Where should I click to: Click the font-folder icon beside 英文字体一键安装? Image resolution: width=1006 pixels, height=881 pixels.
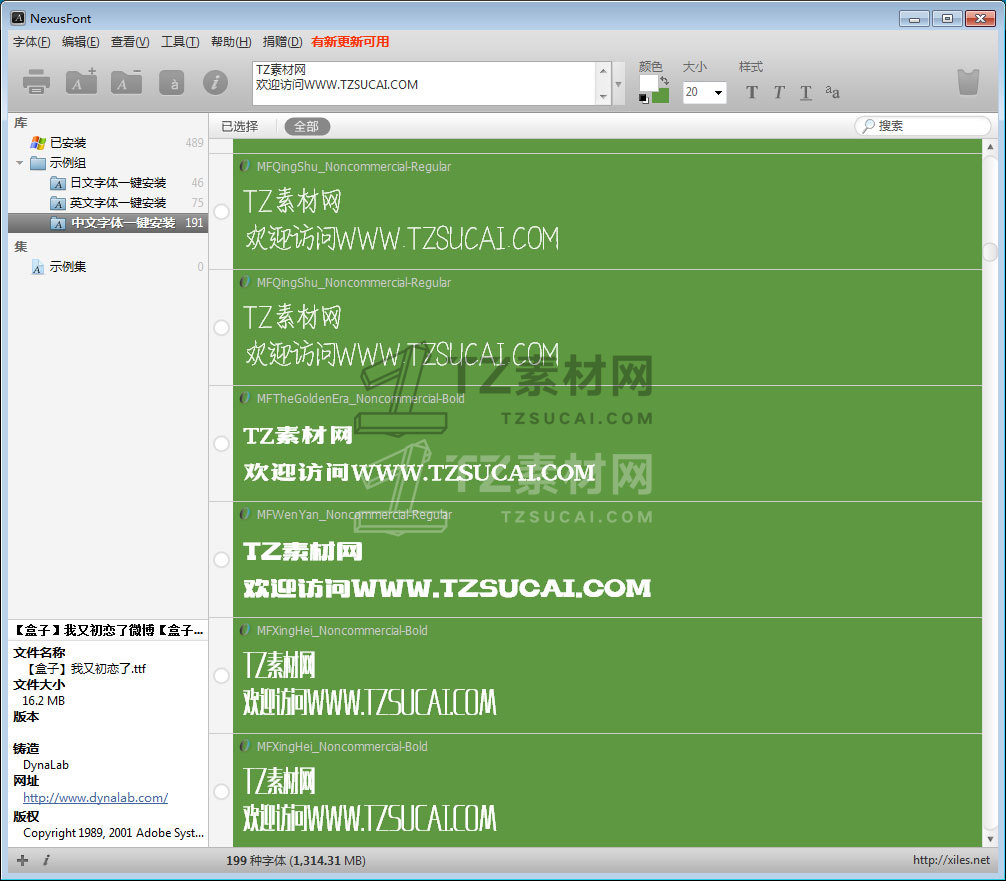[58, 203]
